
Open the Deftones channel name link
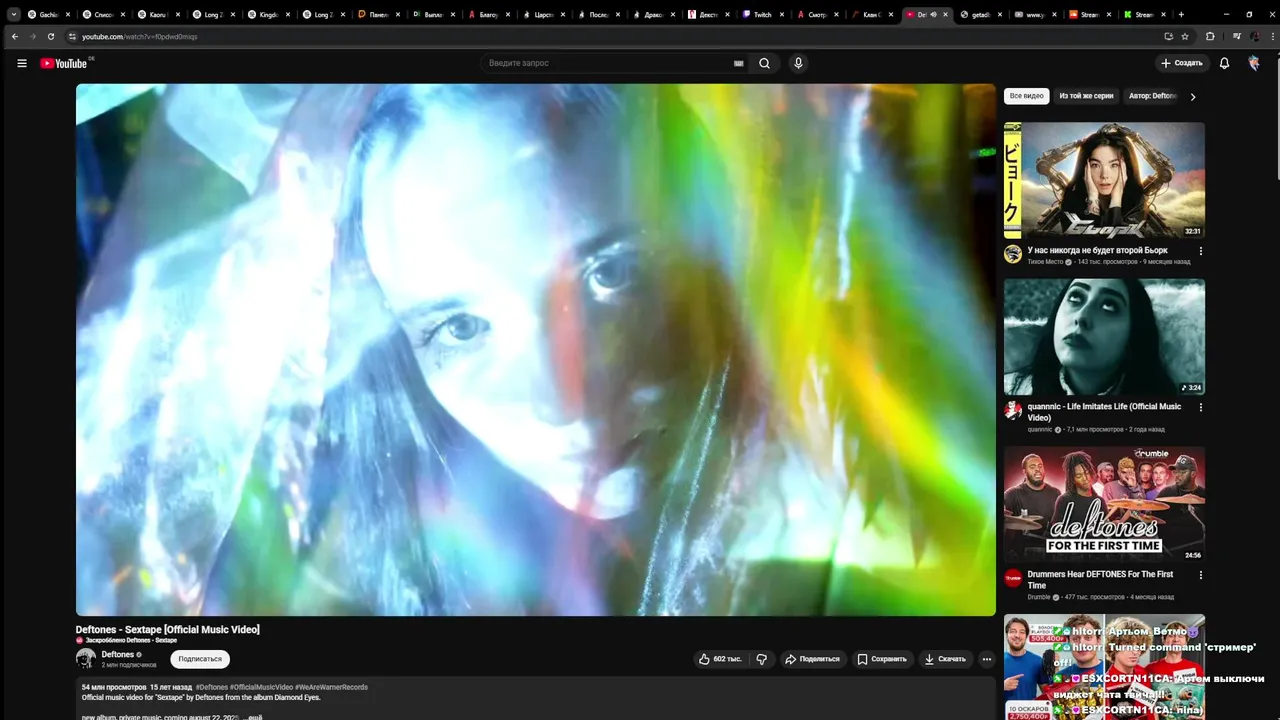click(x=118, y=654)
